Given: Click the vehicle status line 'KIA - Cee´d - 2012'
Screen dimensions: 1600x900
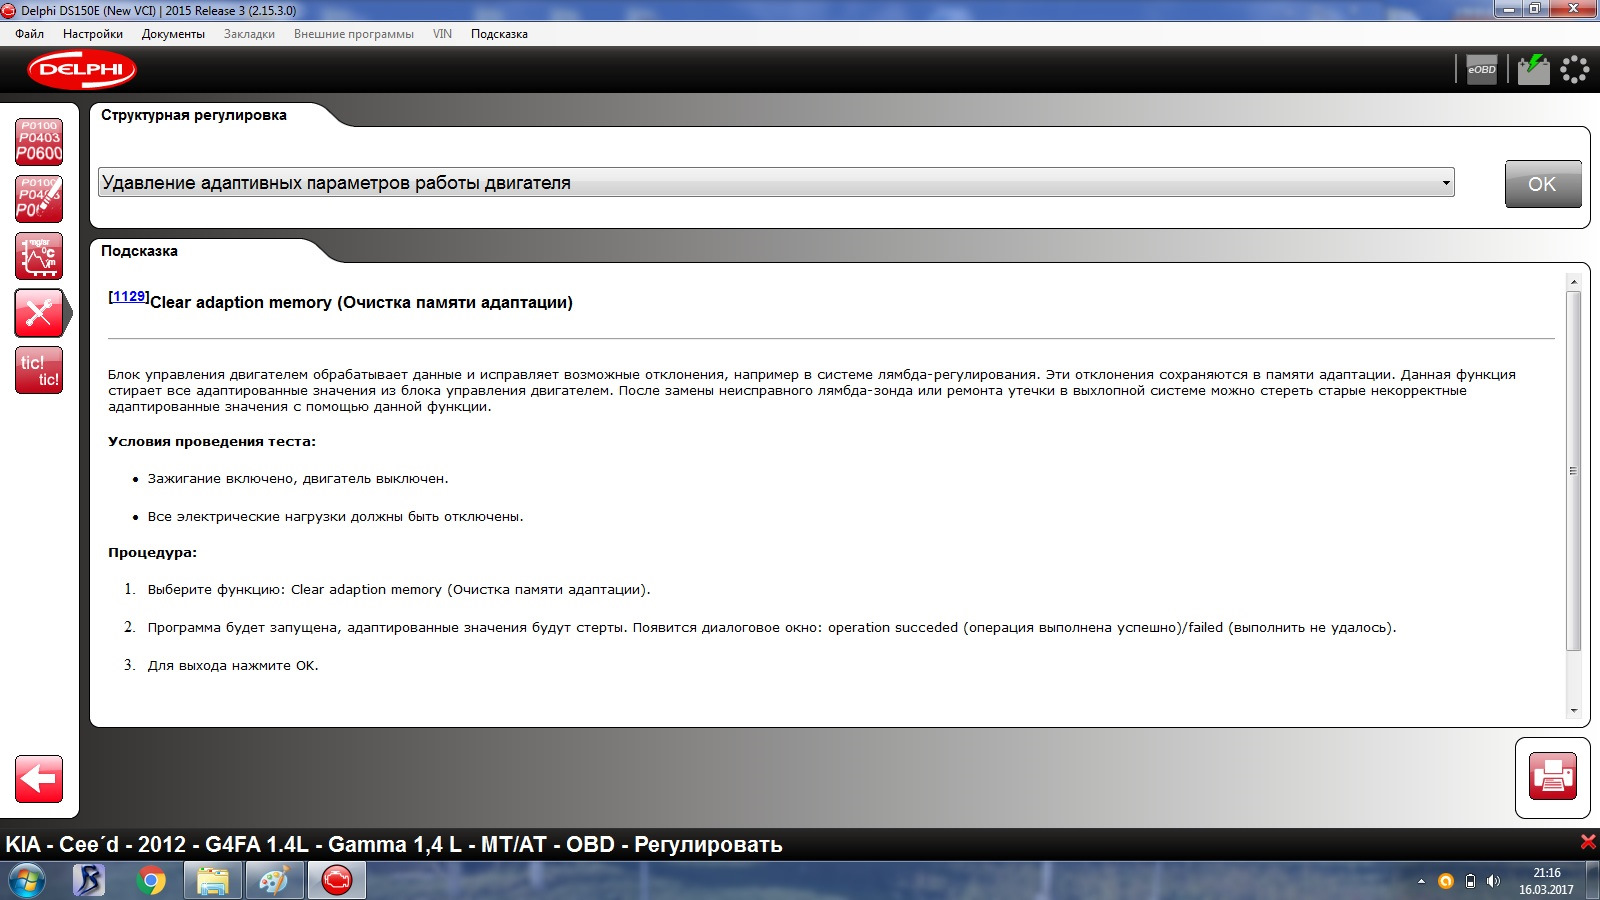Looking at the screenshot, I should [x=394, y=844].
